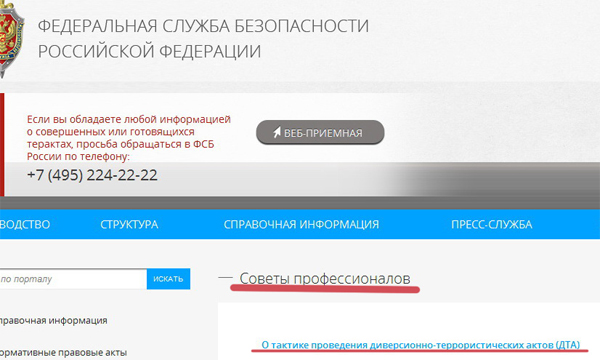This screenshot has width=600, height=360.
Task: Click the phone number +7 (495) 224-22-22
Action: click(x=92, y=175)
